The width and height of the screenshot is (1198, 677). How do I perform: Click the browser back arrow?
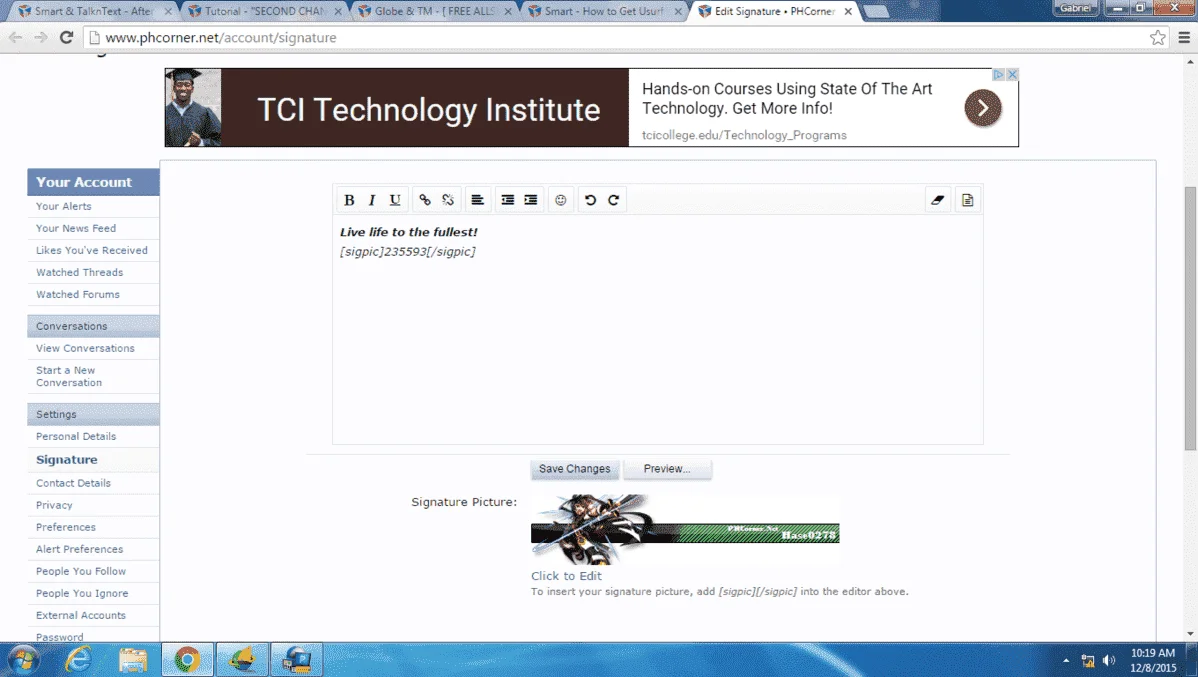[16, 37]
